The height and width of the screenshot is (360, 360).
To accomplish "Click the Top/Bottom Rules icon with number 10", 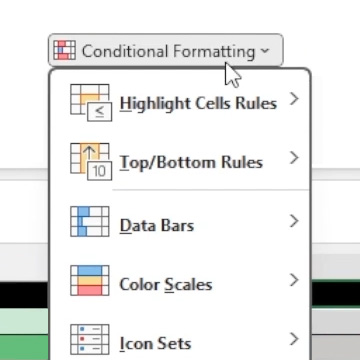I will pyautogui.click(x=91, y=162).
